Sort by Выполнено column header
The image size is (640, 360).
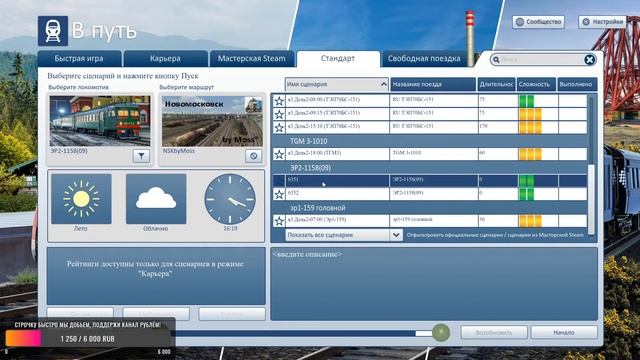pyautogui.click(x=577, y=84)
